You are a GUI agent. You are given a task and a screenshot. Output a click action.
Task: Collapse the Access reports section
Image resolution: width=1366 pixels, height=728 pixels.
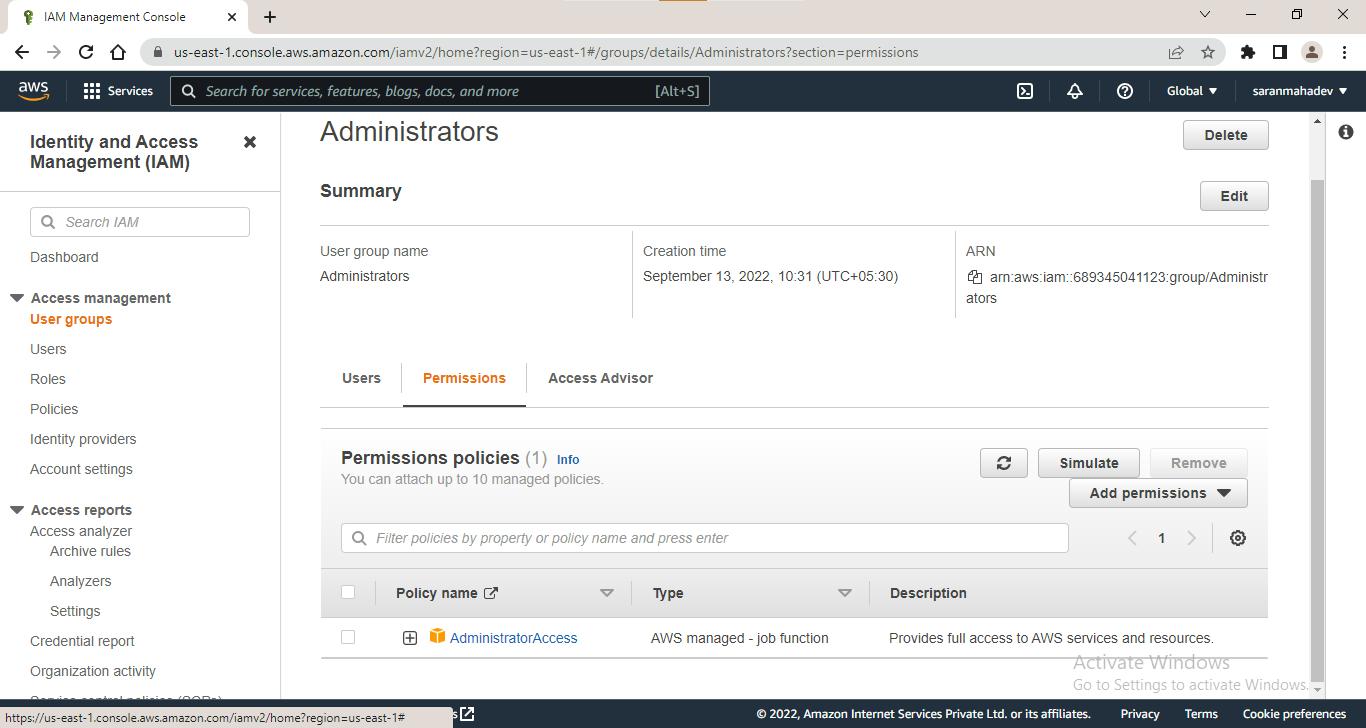(17, 510)
